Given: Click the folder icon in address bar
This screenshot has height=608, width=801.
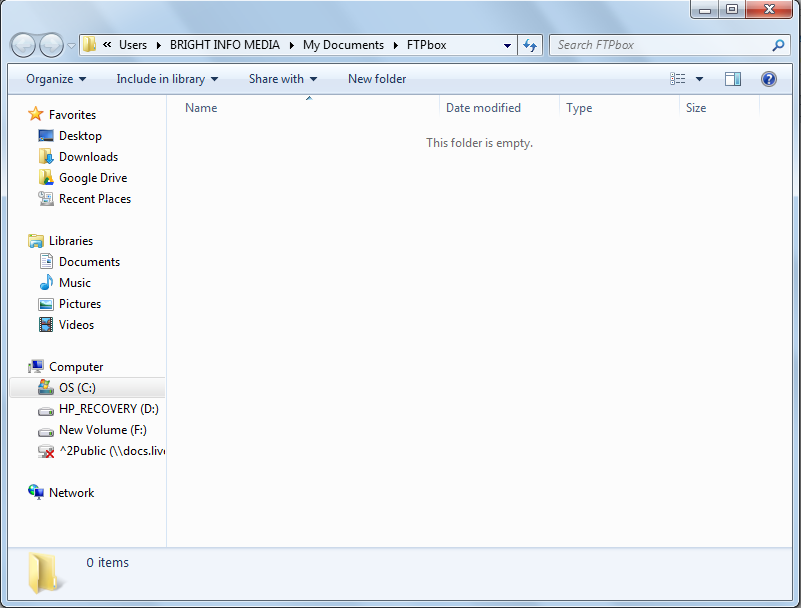Looking at the screenshot, I should pyautogui.click(x=89, y=44).
